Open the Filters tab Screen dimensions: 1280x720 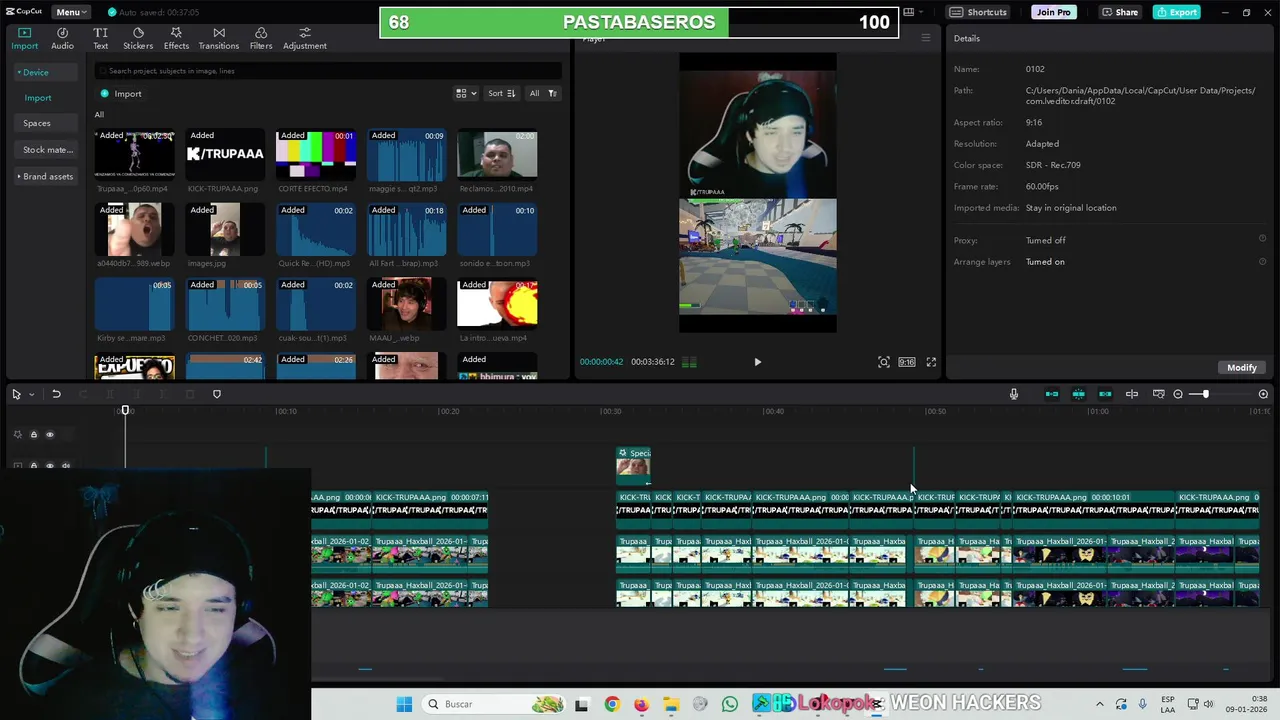tap(261, 39)
